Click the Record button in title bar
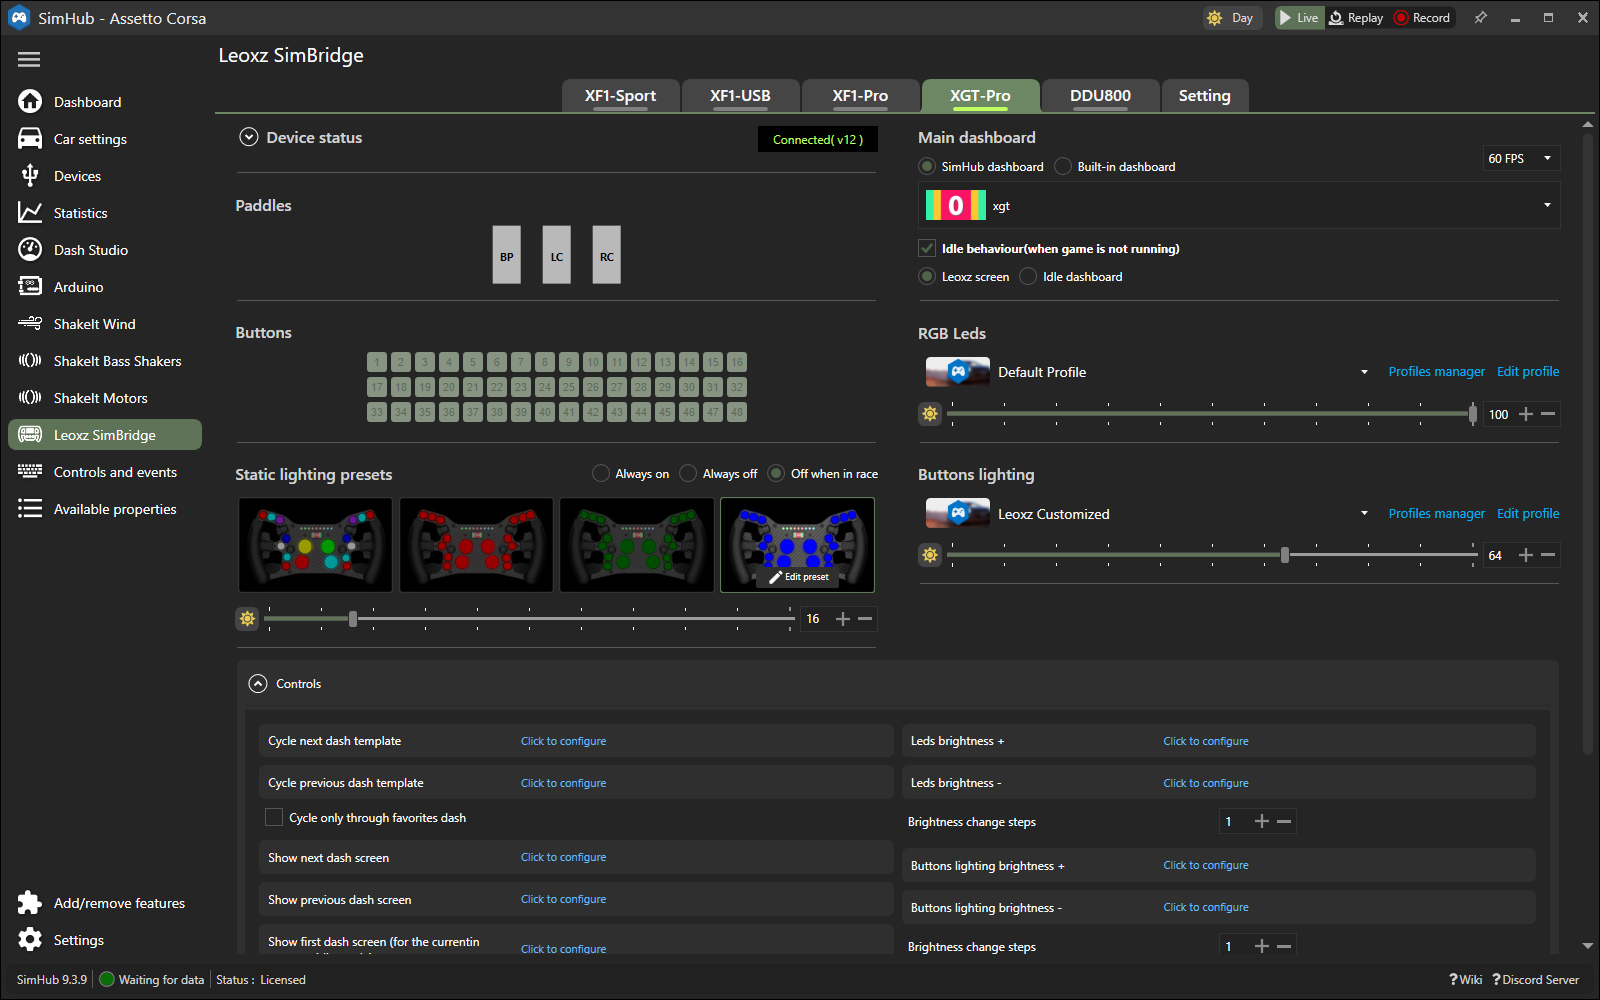This screenshot has height=1000, width=1600. (1422, 18)
